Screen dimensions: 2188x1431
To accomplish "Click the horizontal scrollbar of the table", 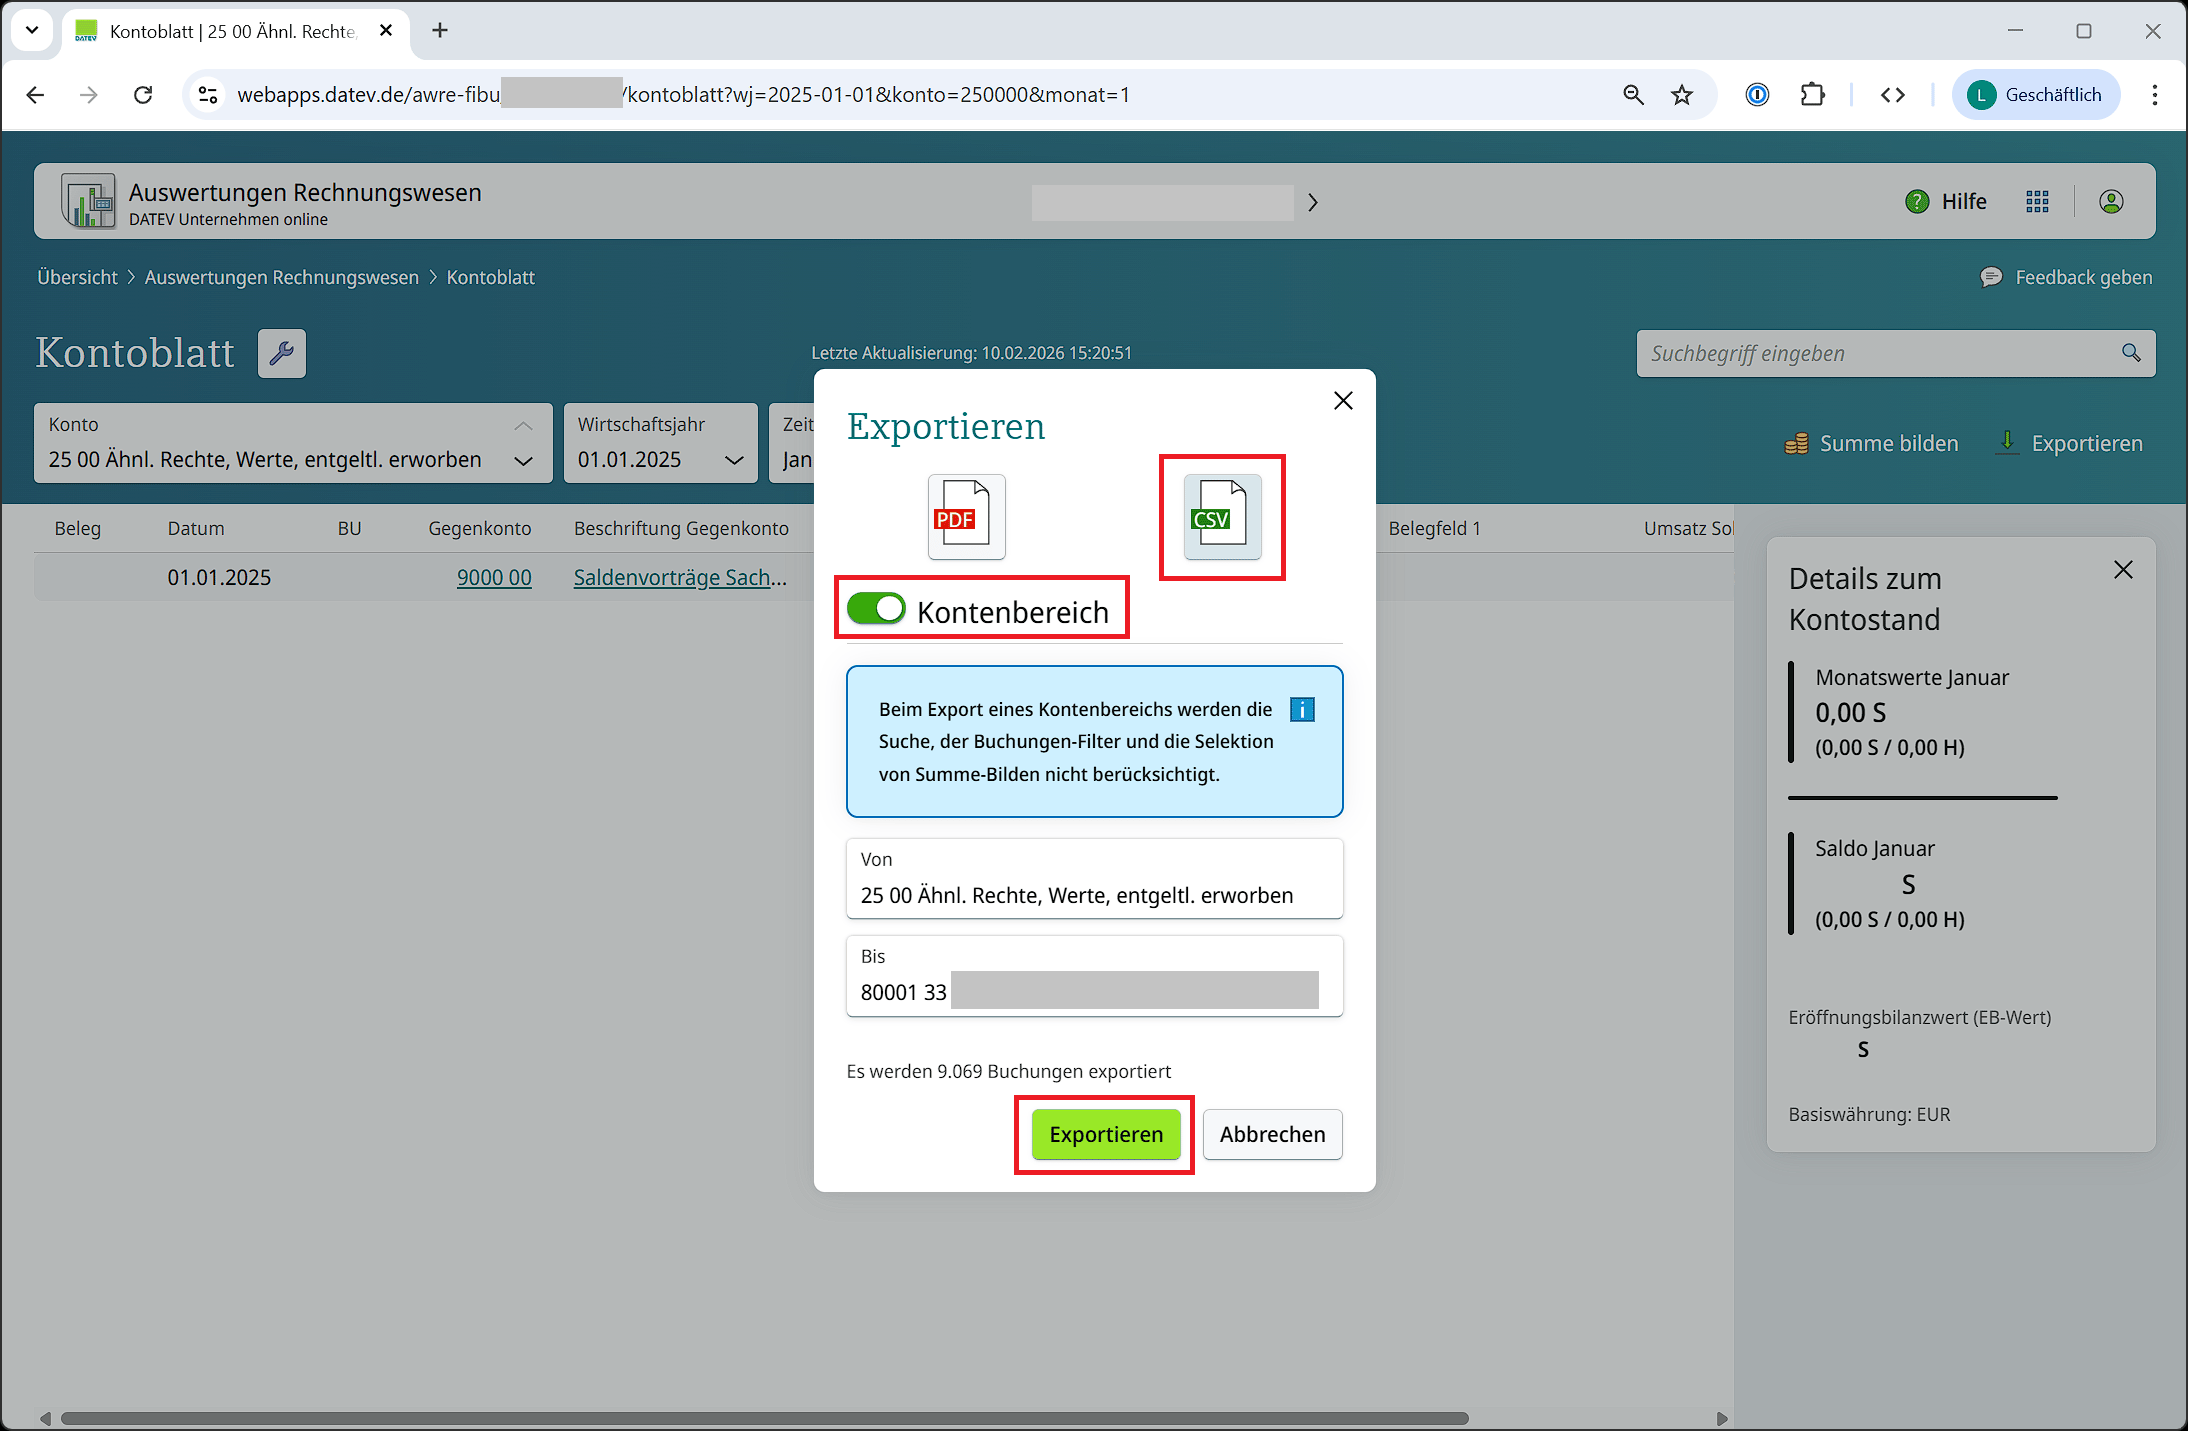I will click(764, 1418).
